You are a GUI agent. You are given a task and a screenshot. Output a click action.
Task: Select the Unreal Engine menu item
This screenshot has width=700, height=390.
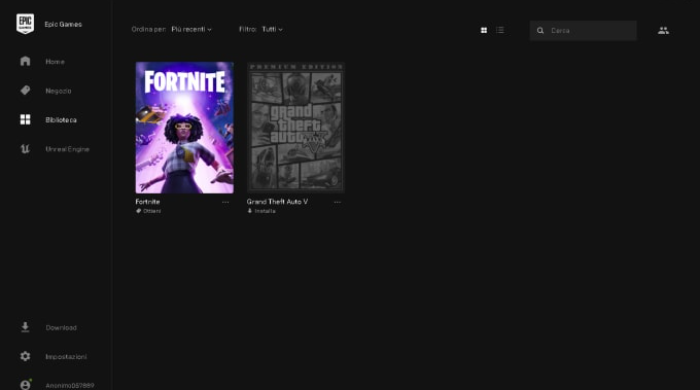pyautogui.click(x=67, y=149)
